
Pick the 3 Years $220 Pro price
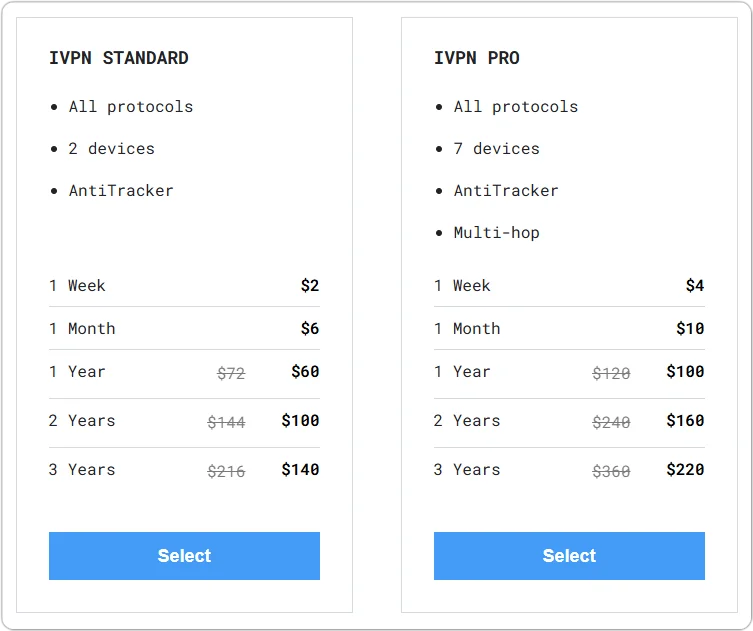(685, 470)
